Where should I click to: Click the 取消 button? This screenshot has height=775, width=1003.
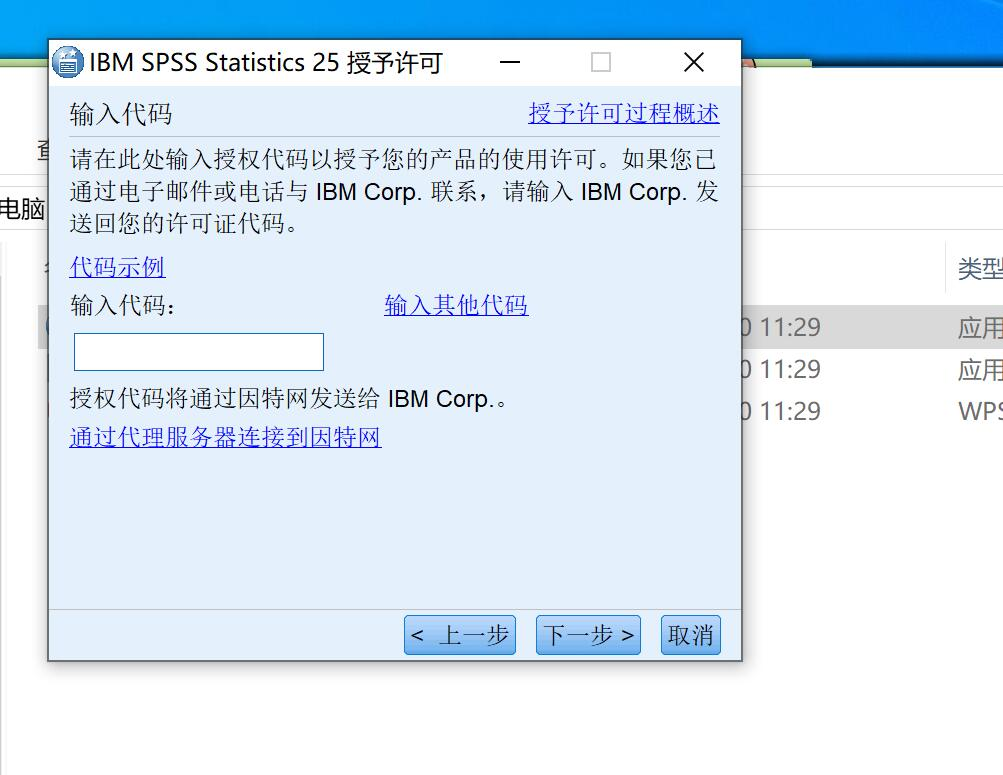pos(691,635)
